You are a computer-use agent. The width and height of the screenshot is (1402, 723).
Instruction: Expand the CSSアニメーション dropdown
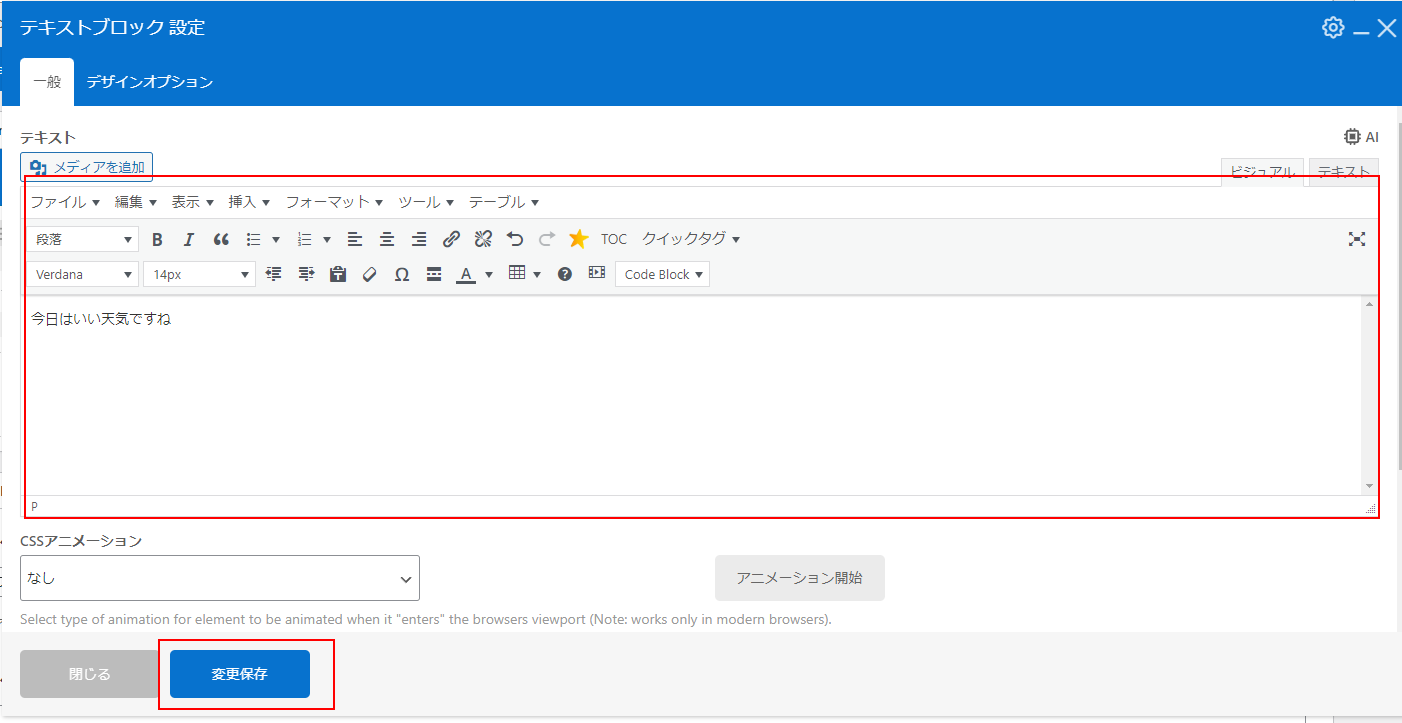pos(220,578)
